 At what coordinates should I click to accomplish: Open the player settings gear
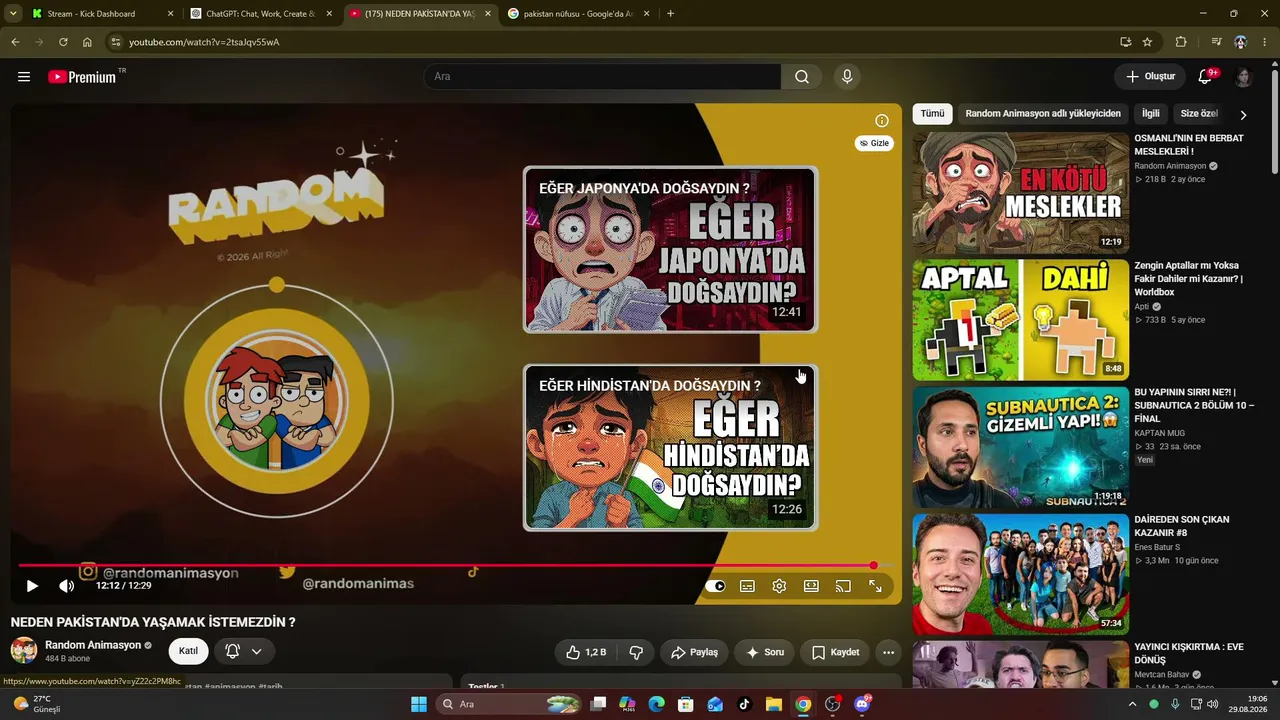coord(779,586)
